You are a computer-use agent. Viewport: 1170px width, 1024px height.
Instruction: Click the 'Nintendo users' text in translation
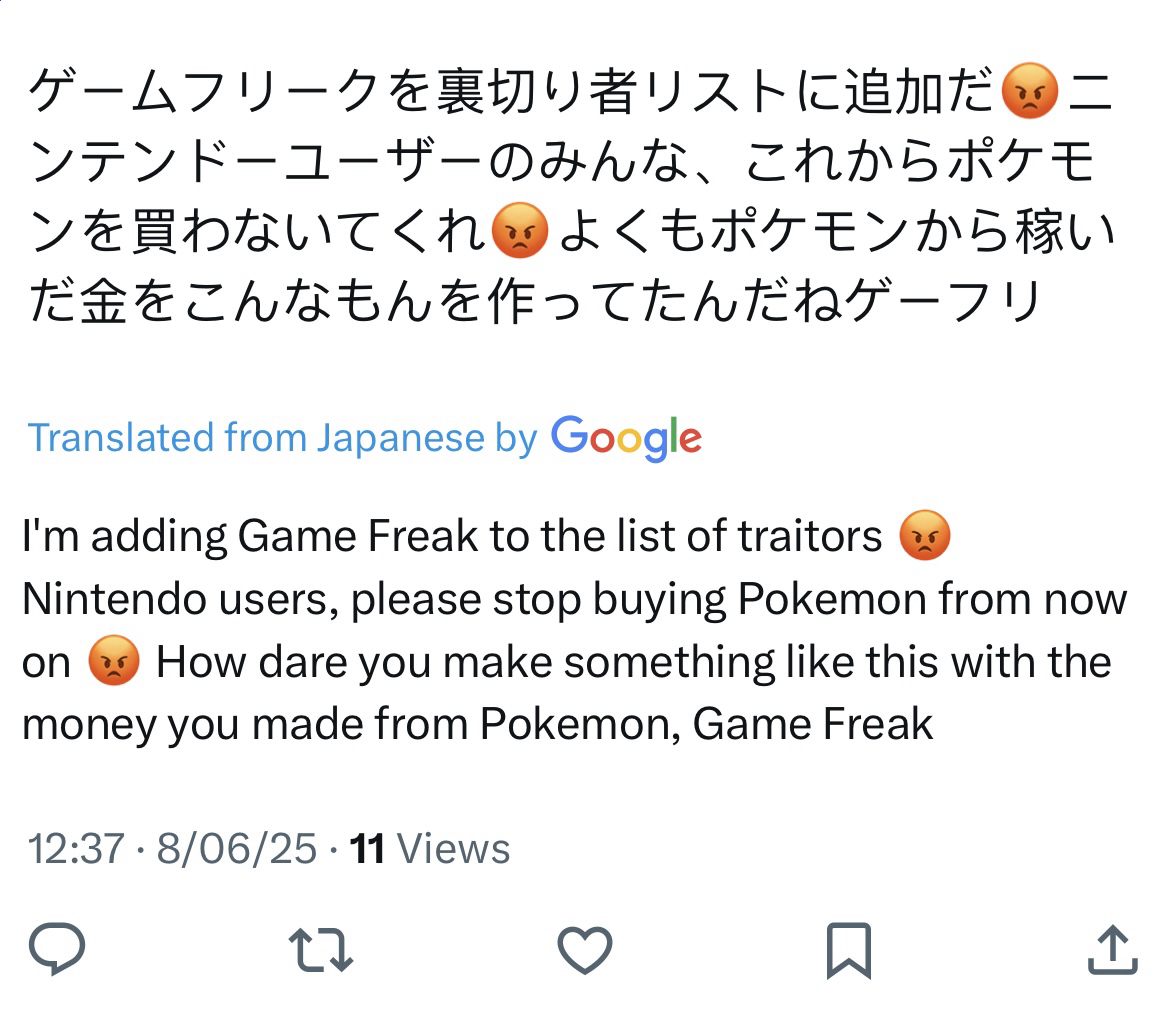(x=175, y=599)
